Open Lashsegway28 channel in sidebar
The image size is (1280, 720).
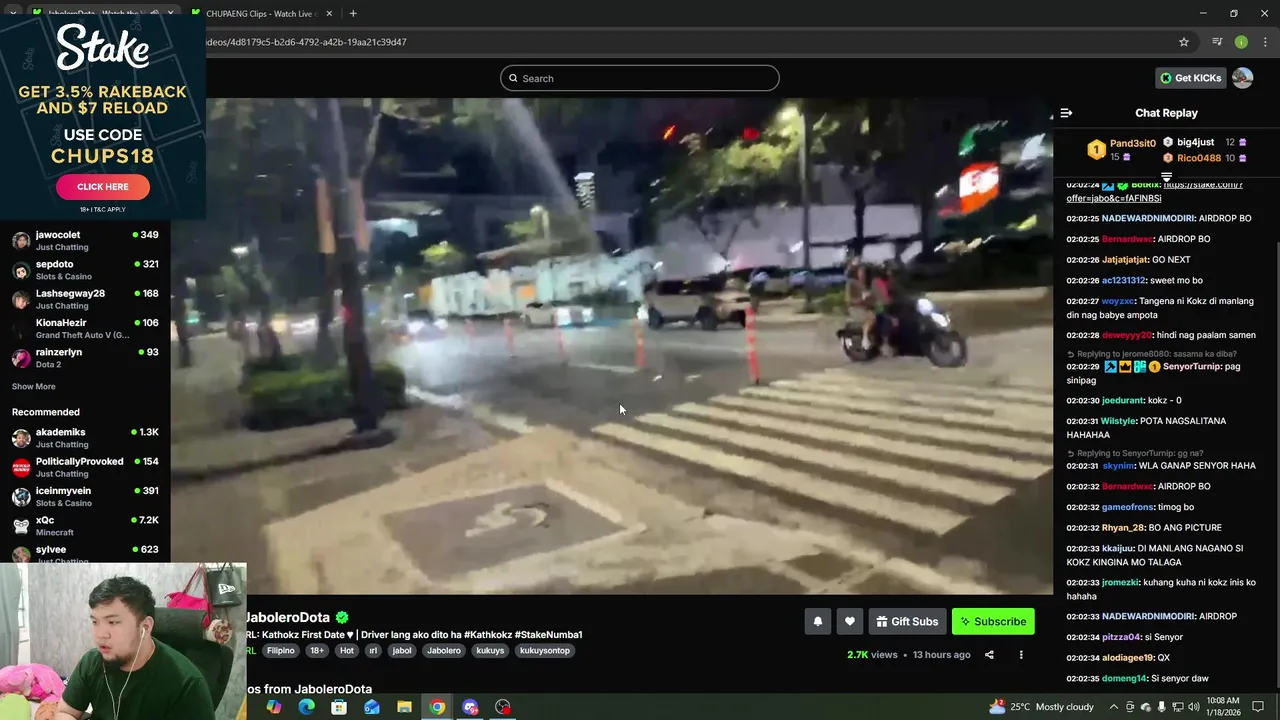point(85,299)
